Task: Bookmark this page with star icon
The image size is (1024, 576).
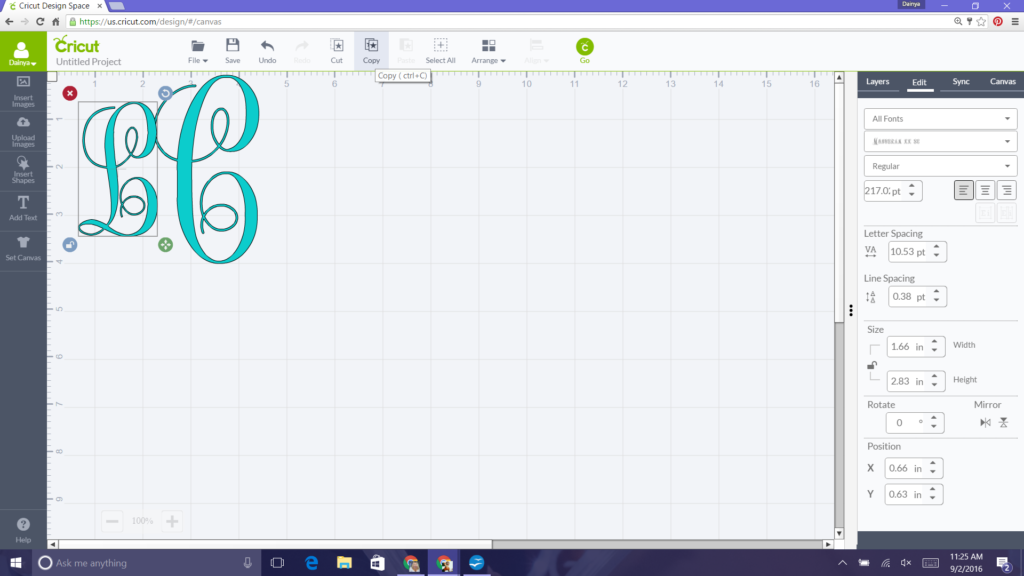Action: (981, 22)
